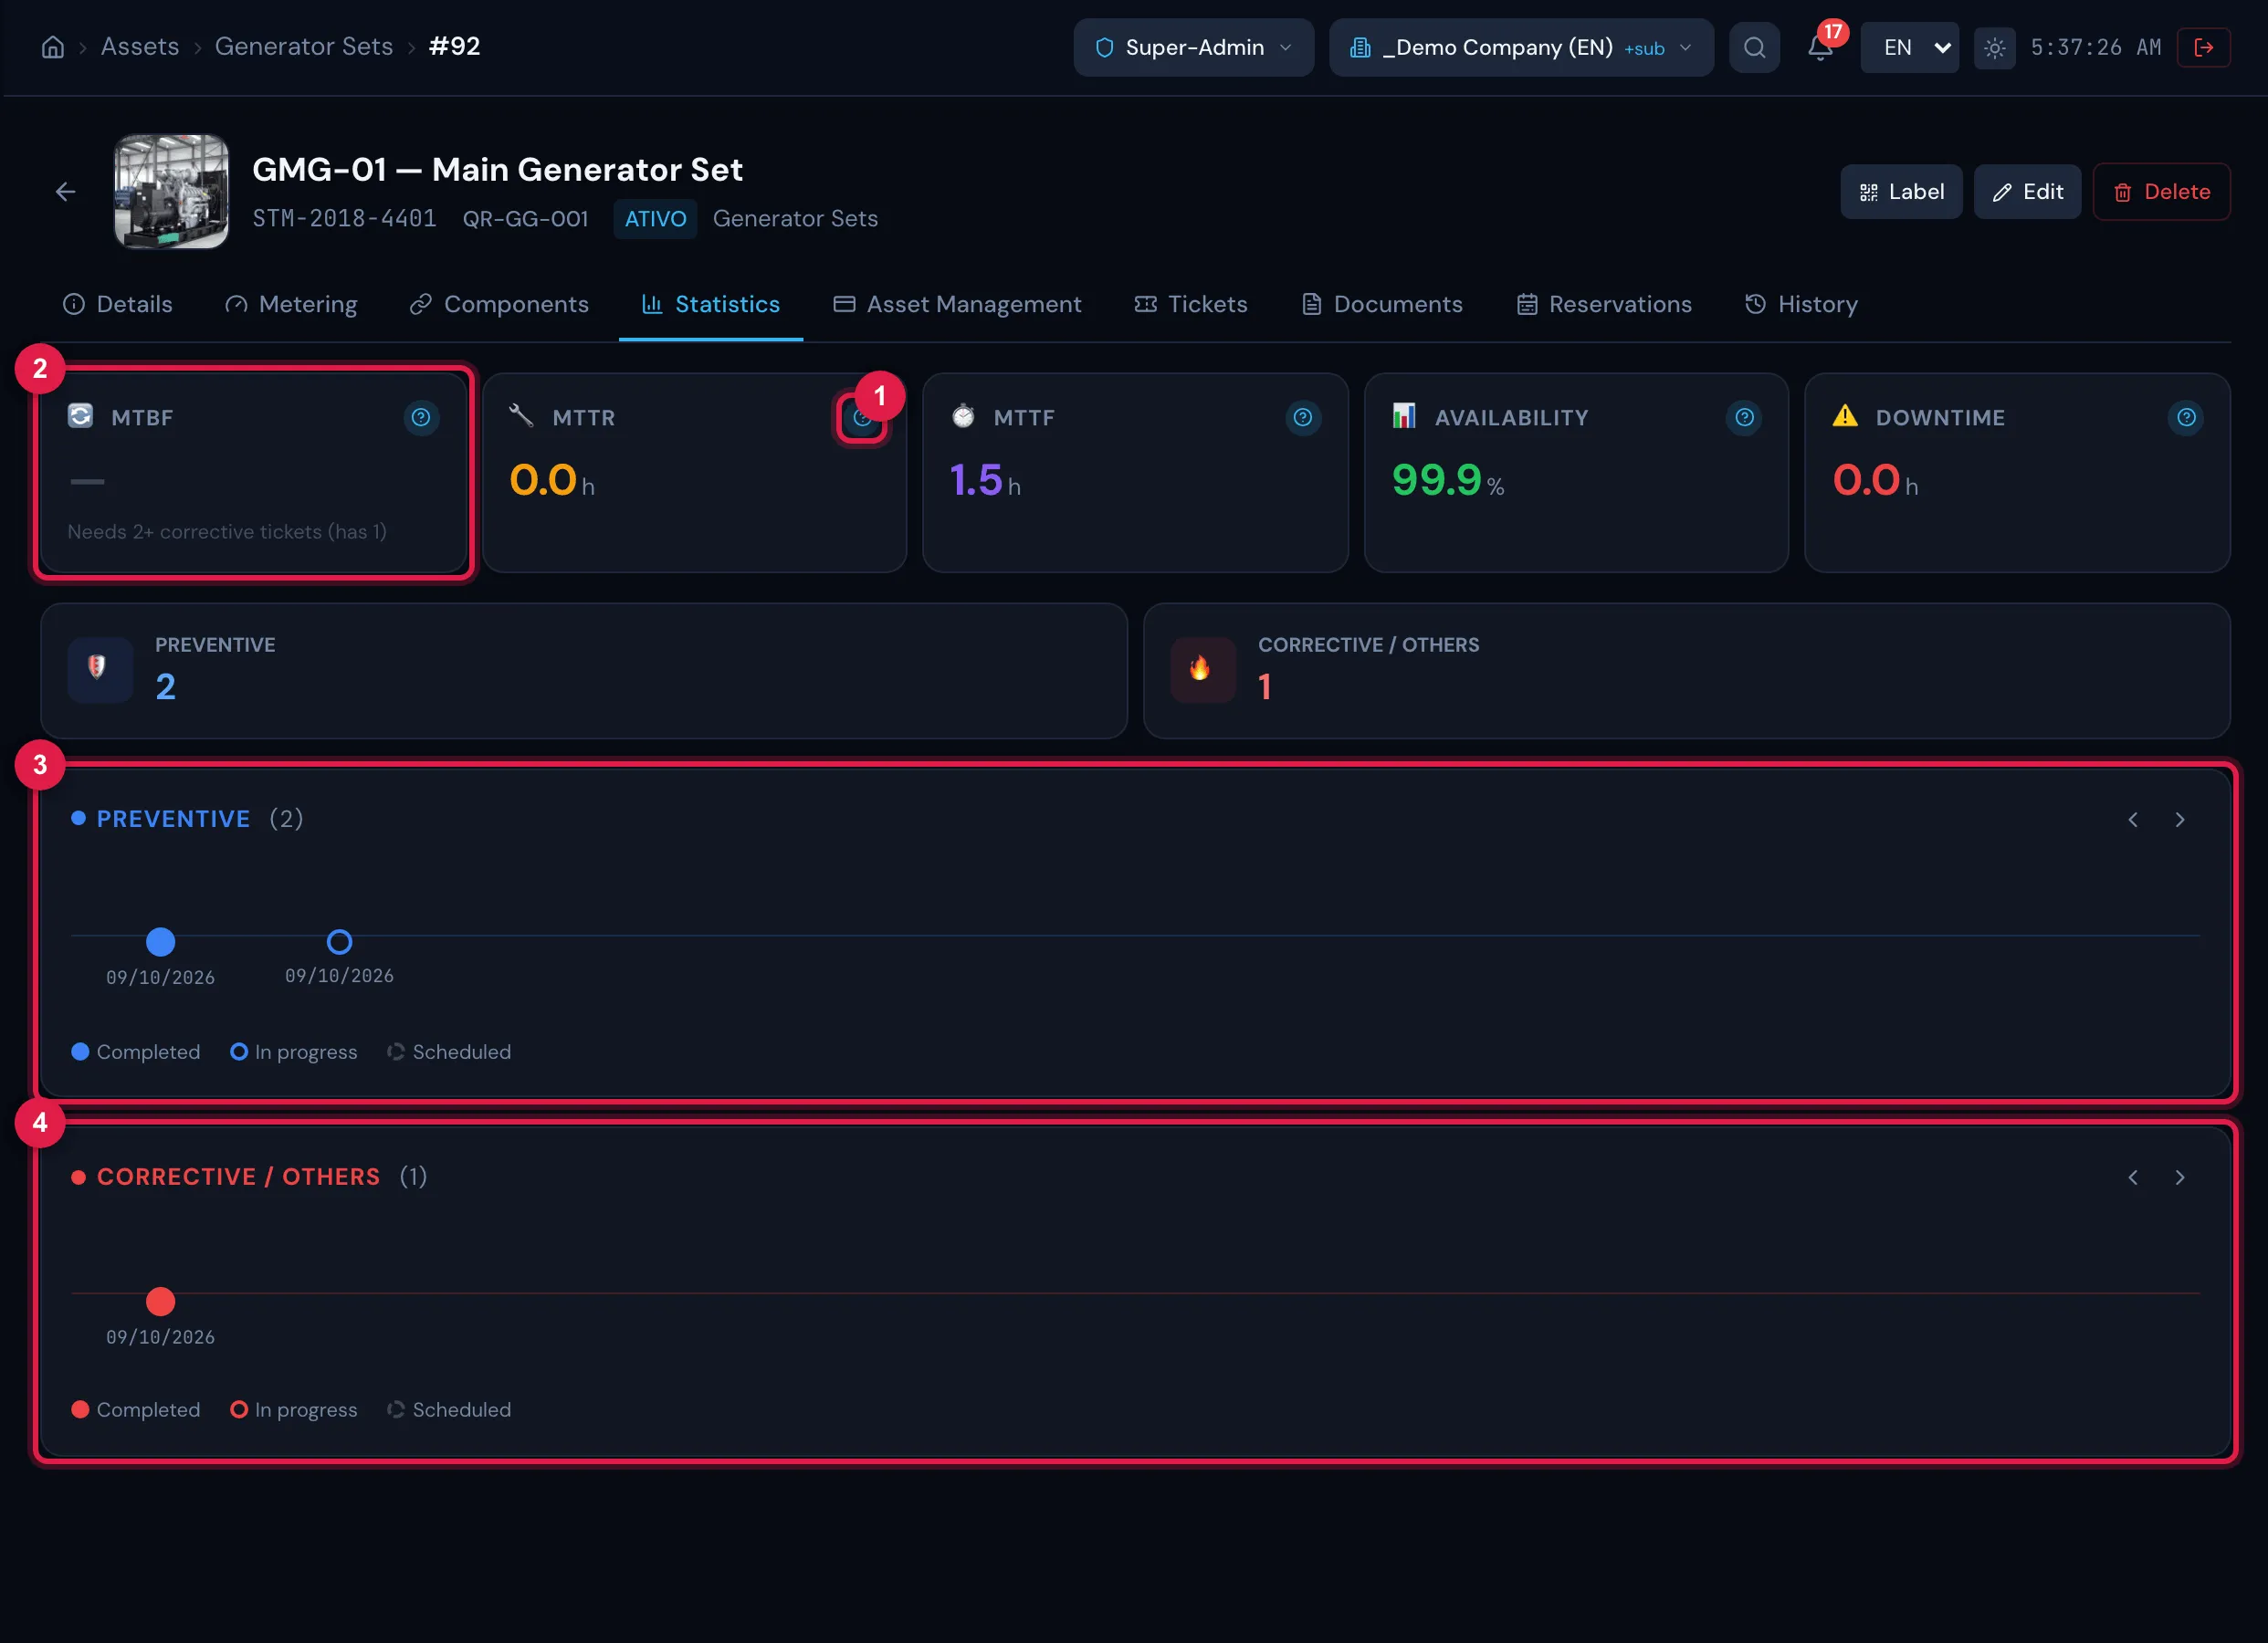The width and height of the screenshot is (2268, 1643).
Task: Open the Reservations tab
Action: (x=1603, y=304)
